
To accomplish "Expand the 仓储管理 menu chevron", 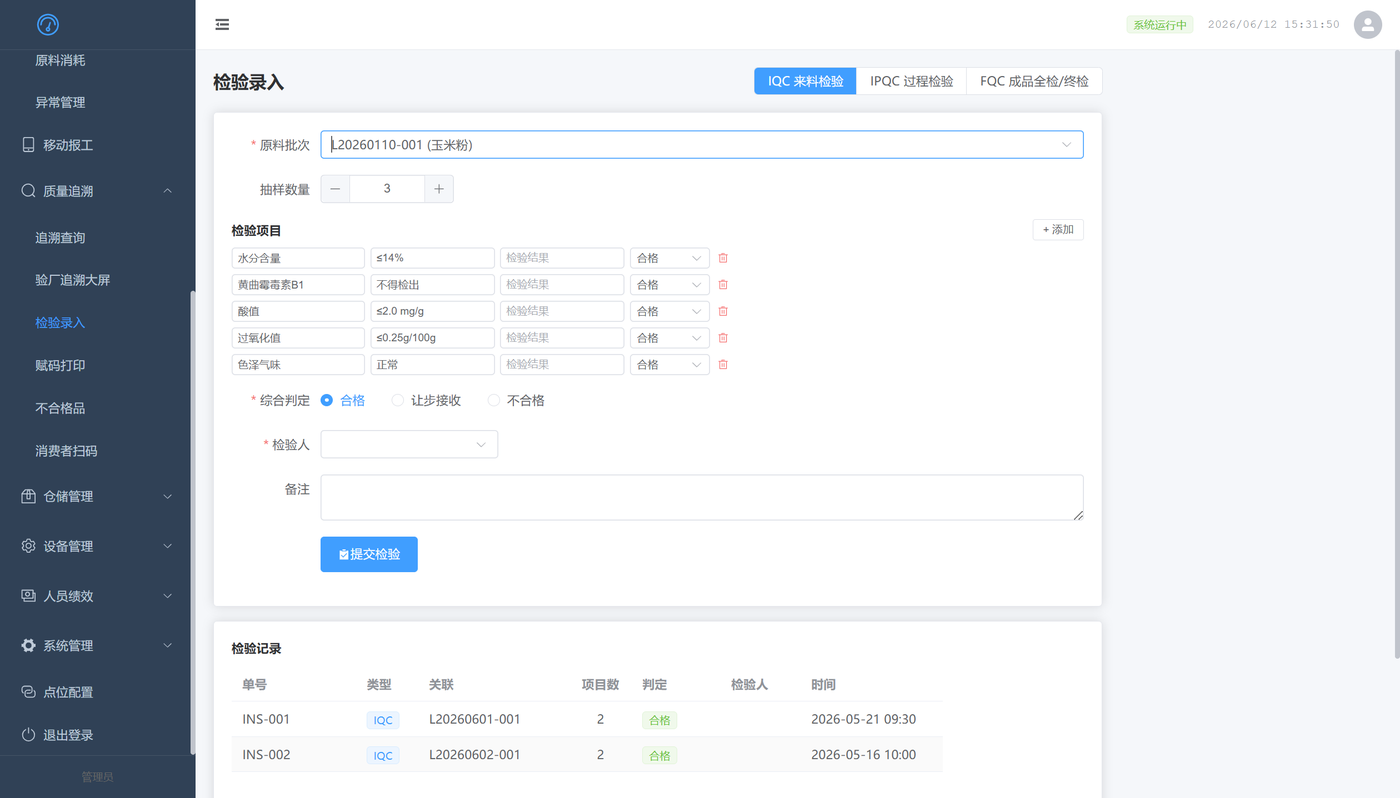I will tap(167, 496).
